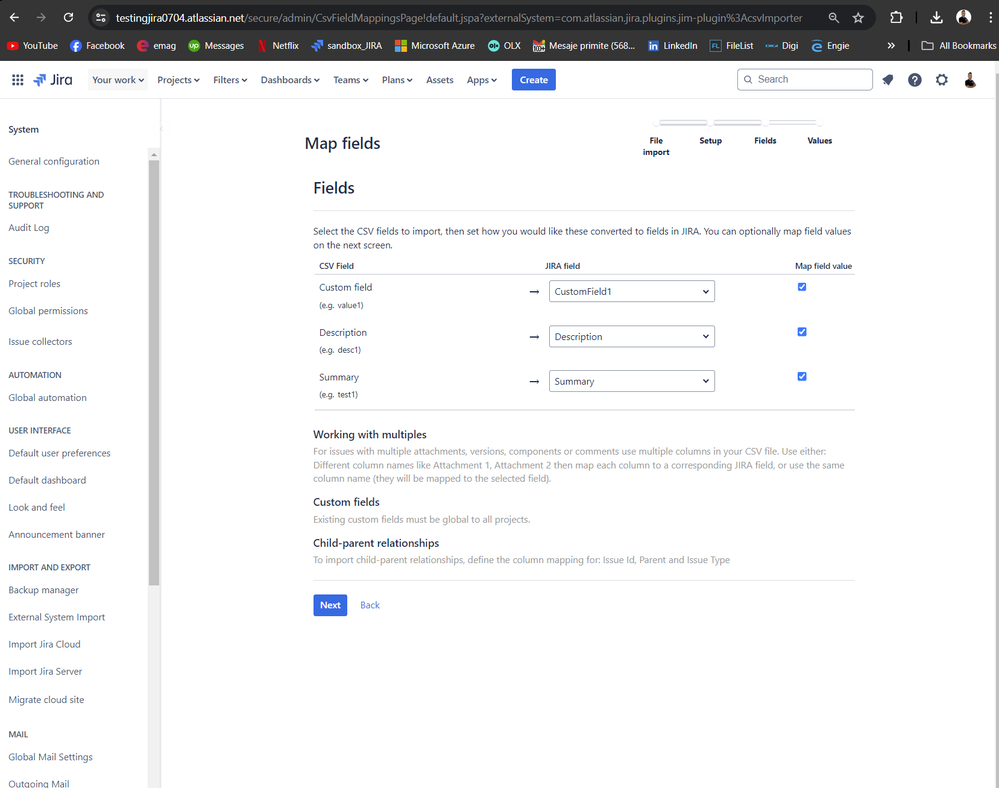Open the help question mark icon
Viewport: 999px width, 788px height.
[914, 80]
